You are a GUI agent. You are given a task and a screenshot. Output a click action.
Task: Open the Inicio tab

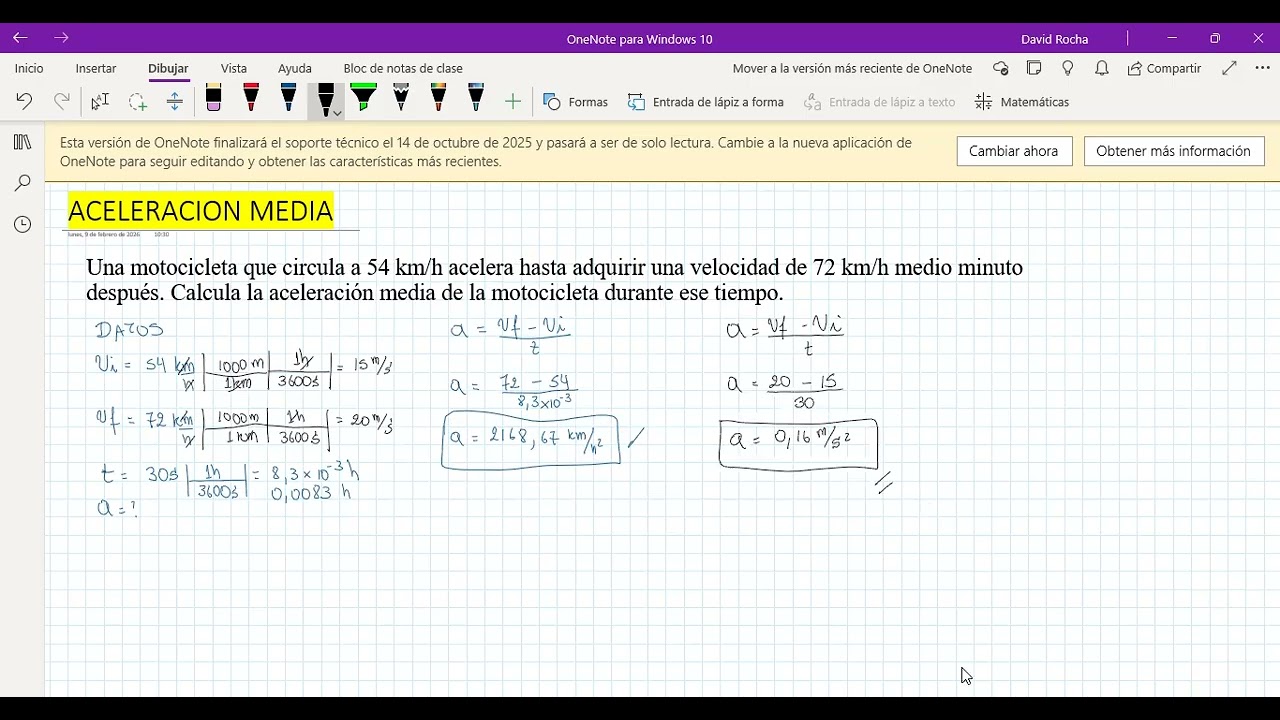(29, 68)
